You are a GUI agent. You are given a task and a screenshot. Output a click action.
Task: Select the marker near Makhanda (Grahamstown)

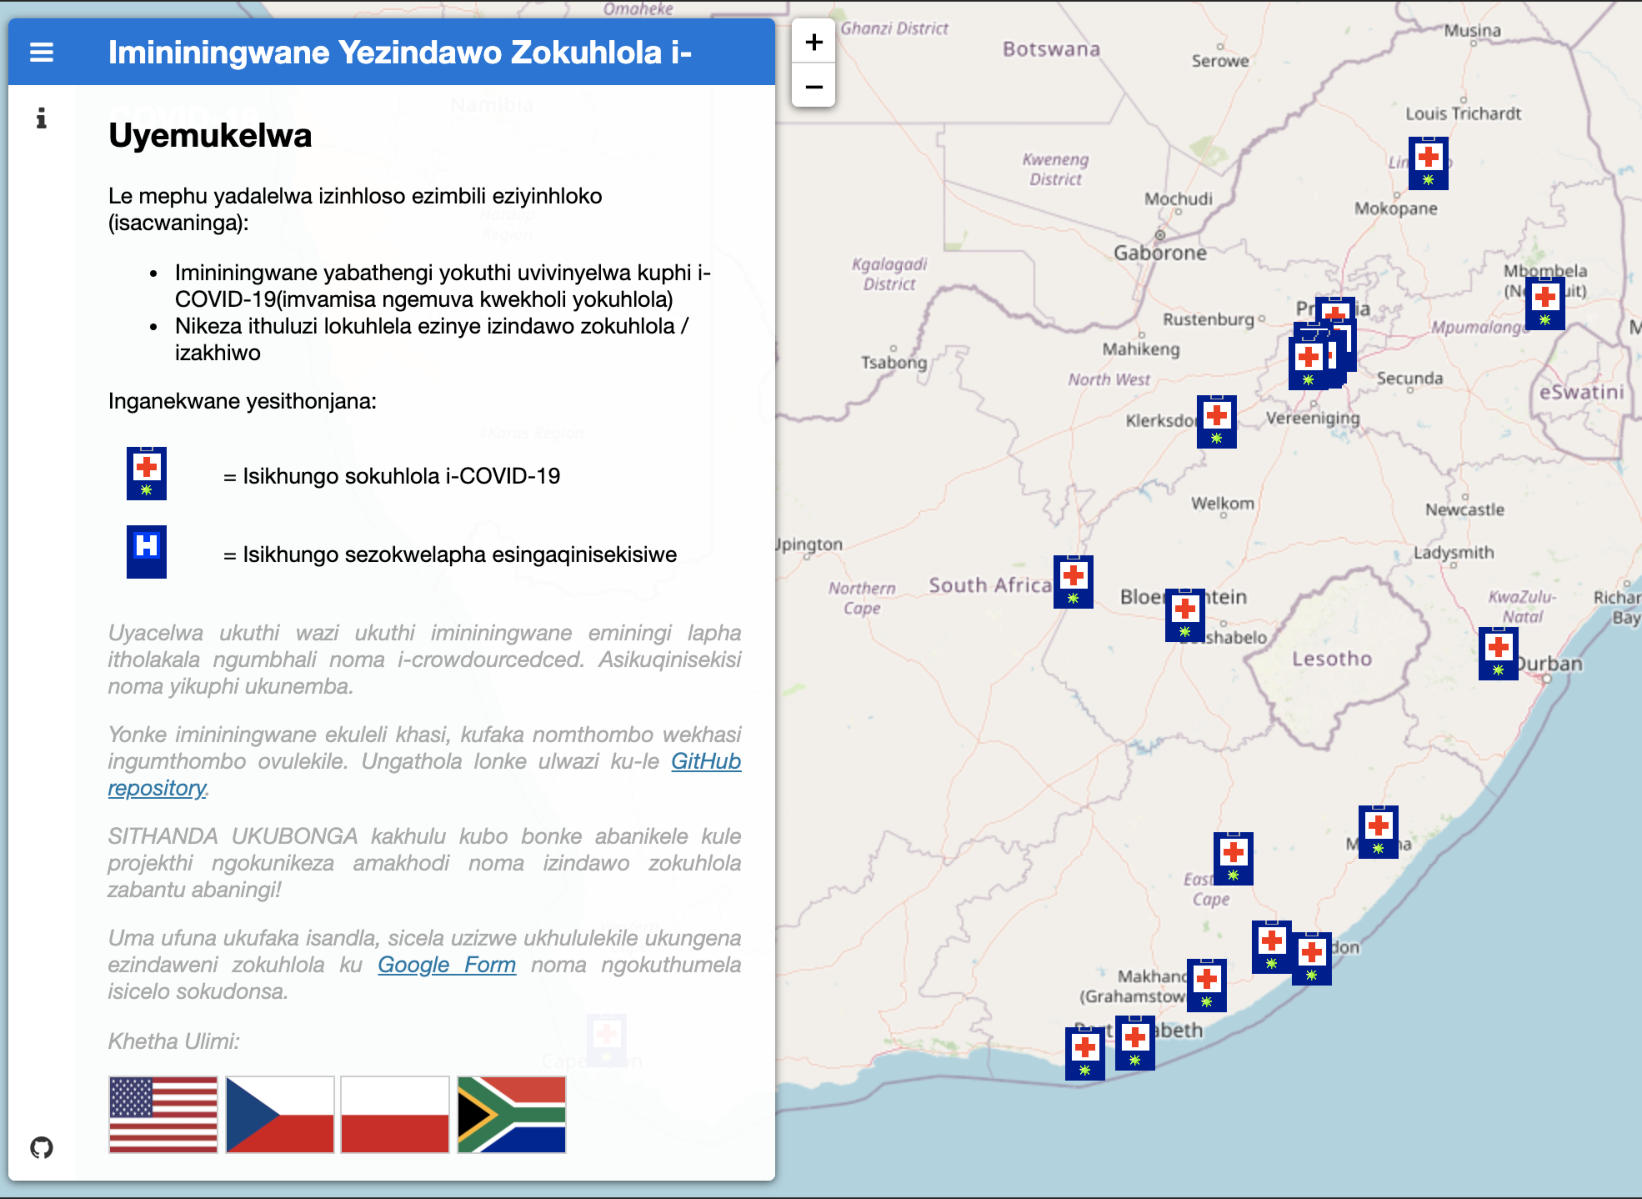coord(1206,985)
